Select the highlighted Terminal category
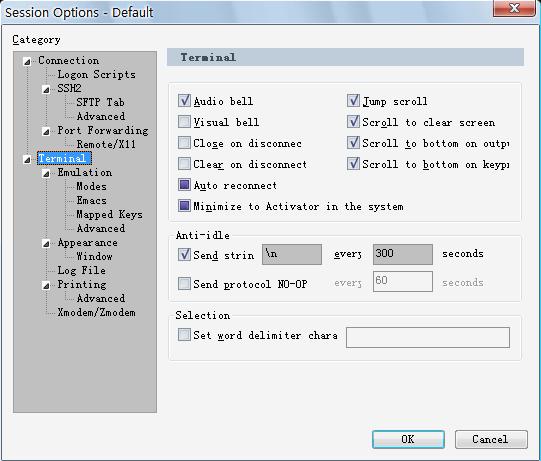541x461 pixels. [x=64, y=158]
